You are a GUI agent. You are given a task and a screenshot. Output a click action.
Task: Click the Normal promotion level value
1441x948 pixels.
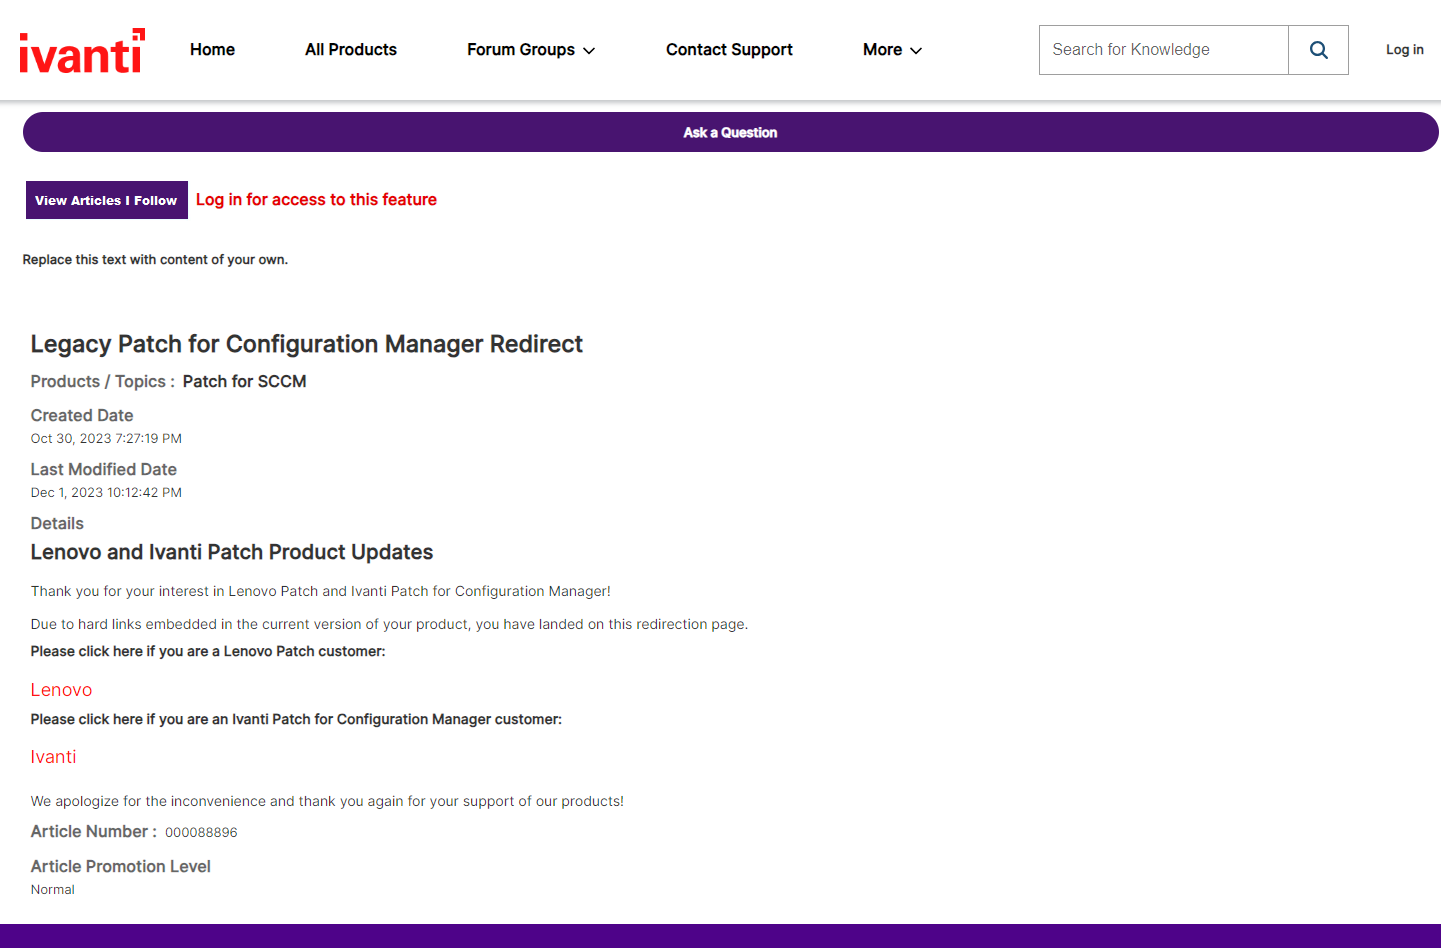(53, 889)
